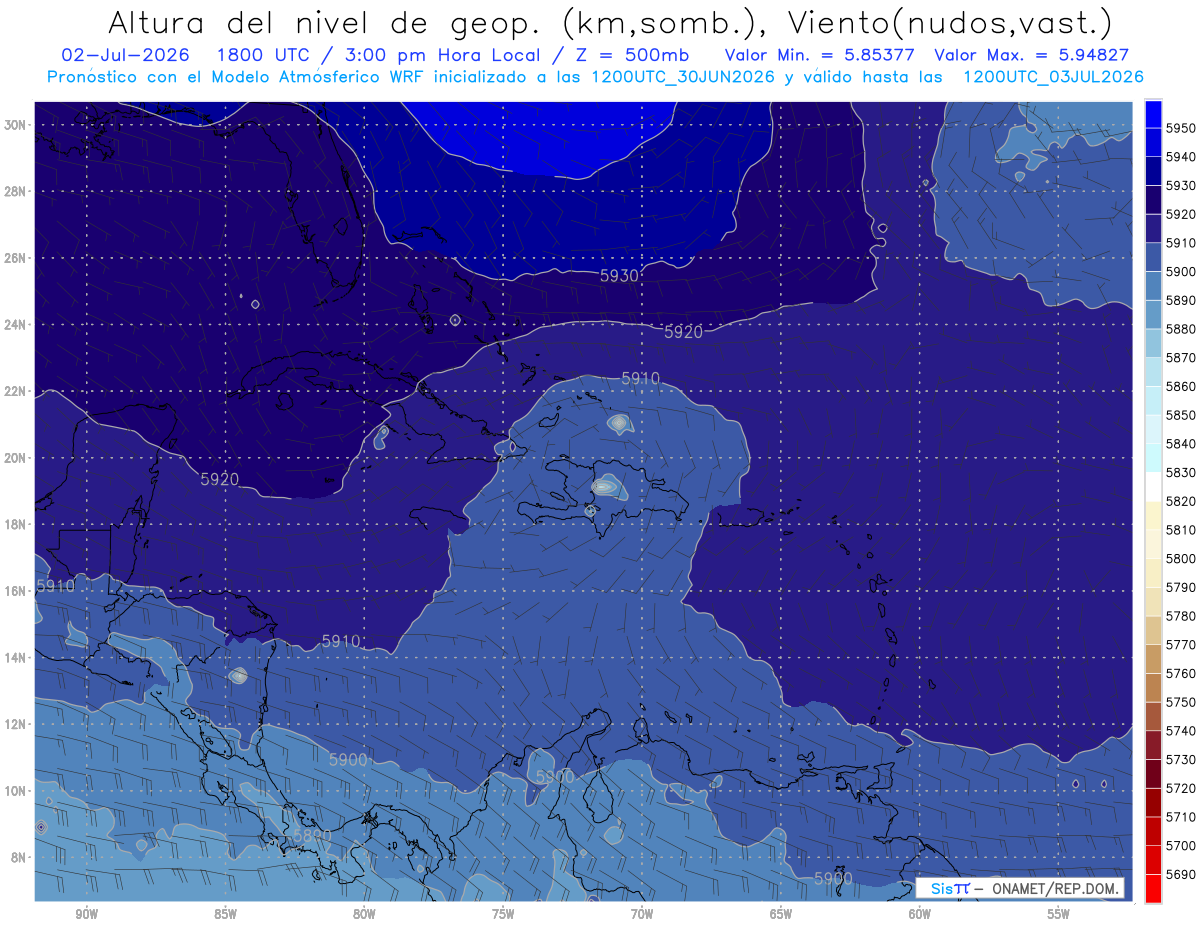Viewport: 1200px width, 927px height.
Task: Click the 65W longitude axis label
Action: pyautogui.click(x=781, y=914)
